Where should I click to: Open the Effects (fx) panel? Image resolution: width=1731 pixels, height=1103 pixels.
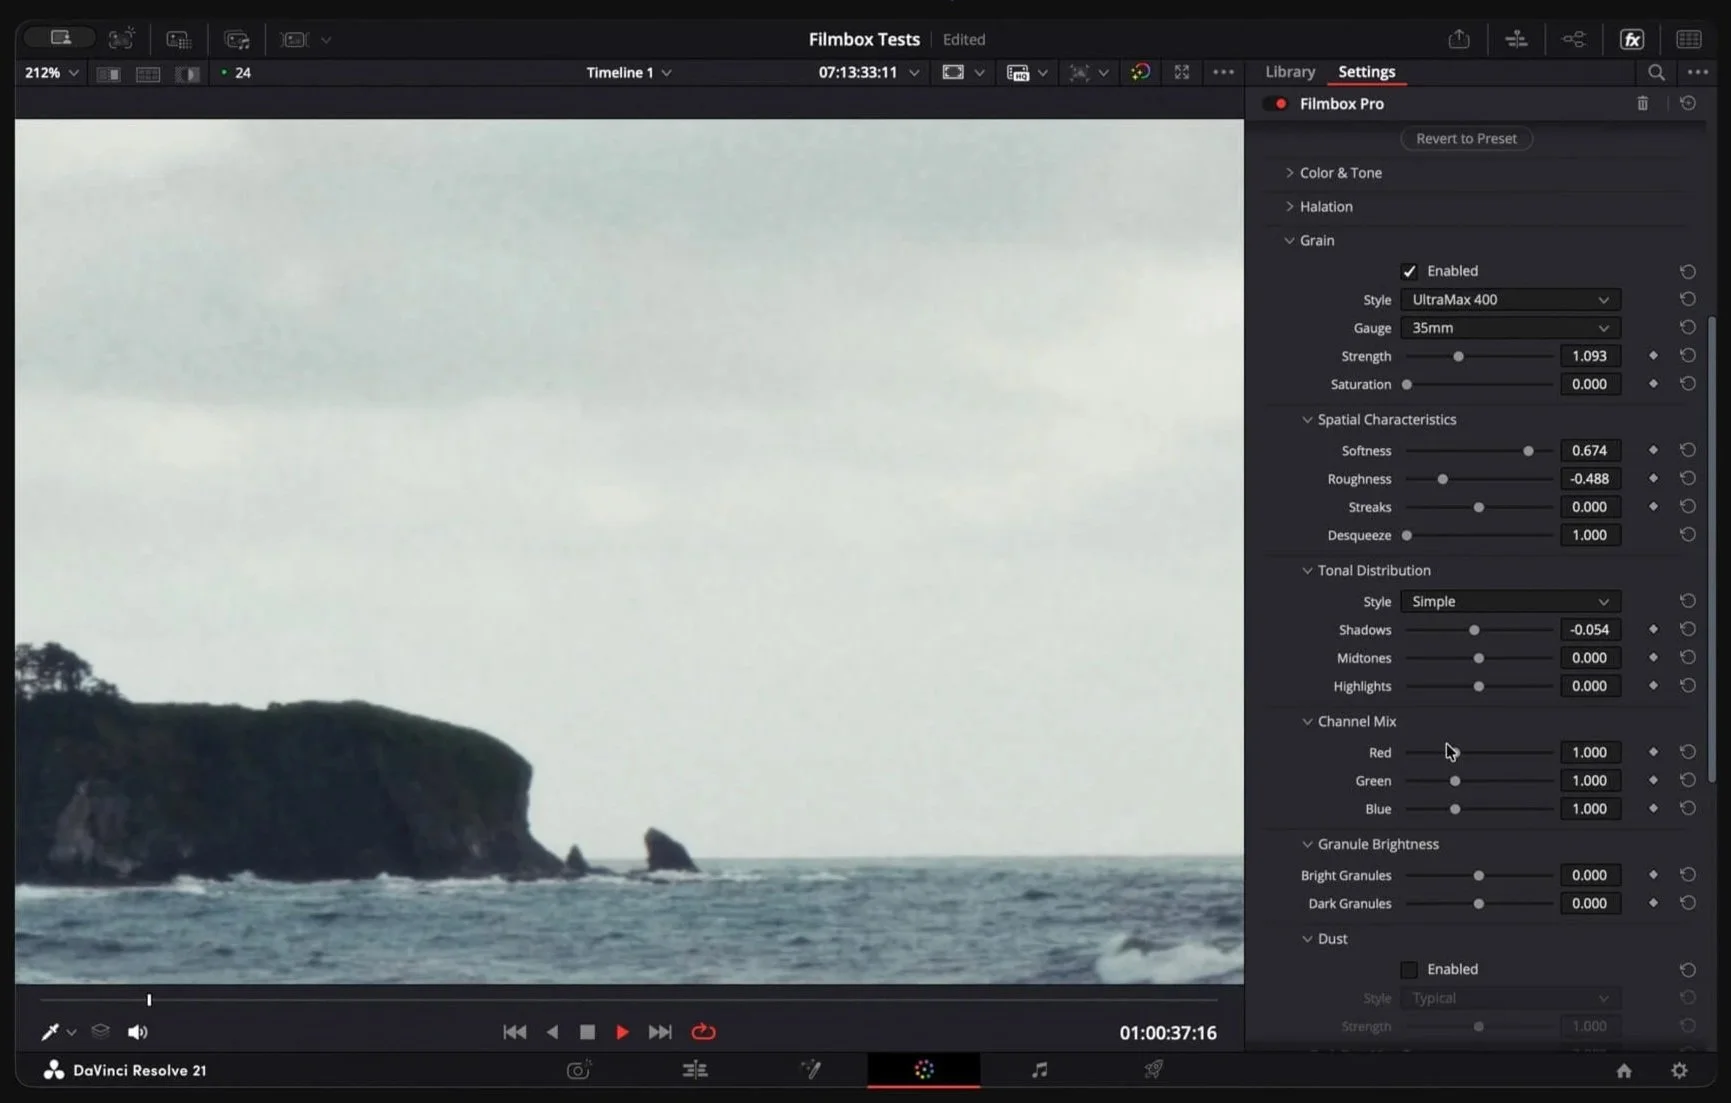1632,39
